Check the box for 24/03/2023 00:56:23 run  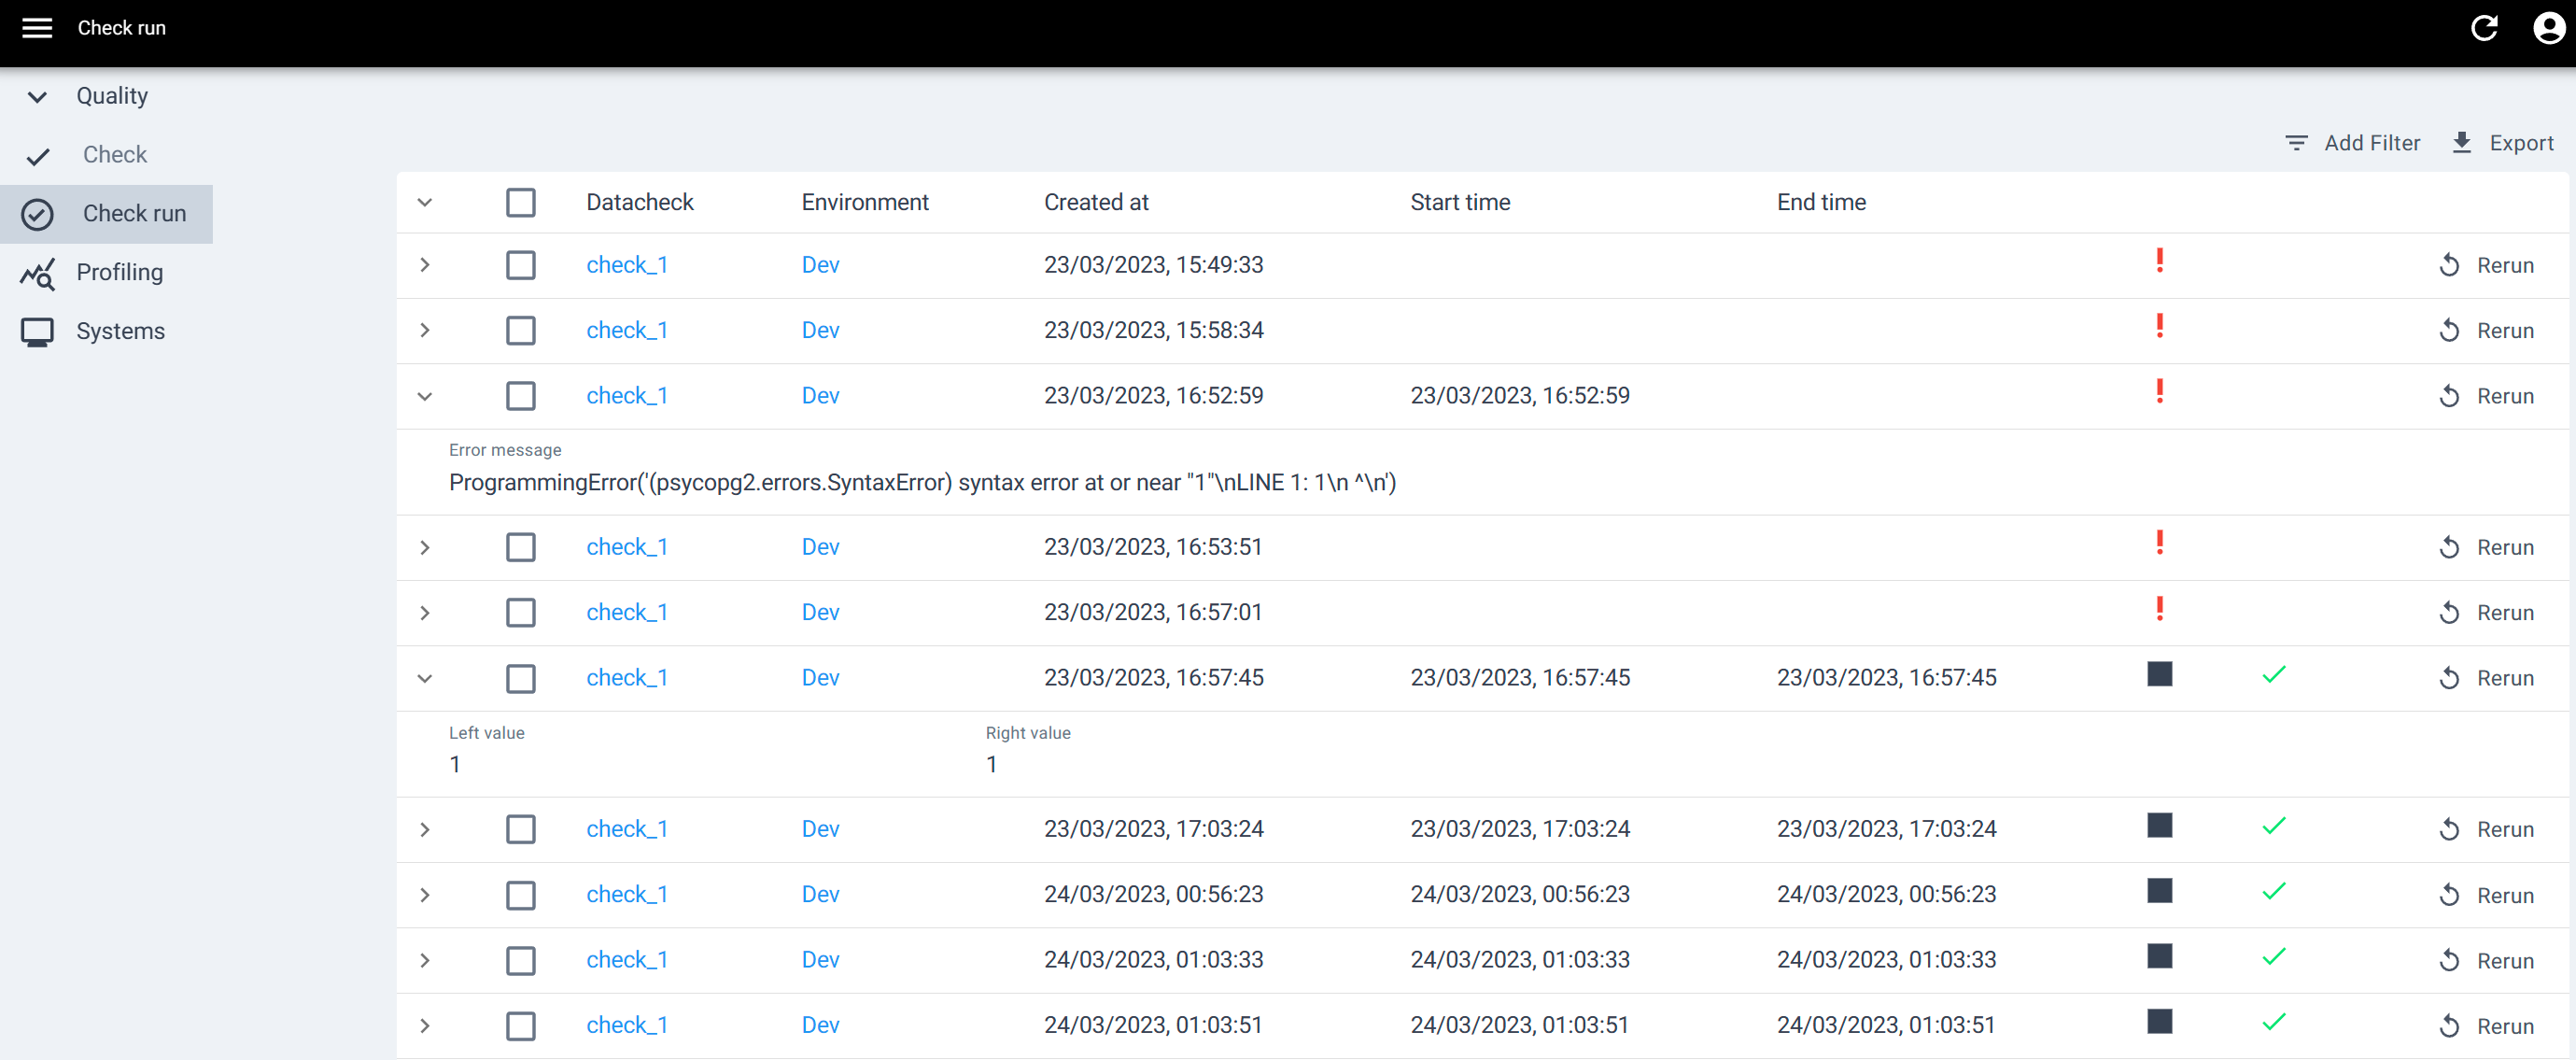[x=520, y=895]
